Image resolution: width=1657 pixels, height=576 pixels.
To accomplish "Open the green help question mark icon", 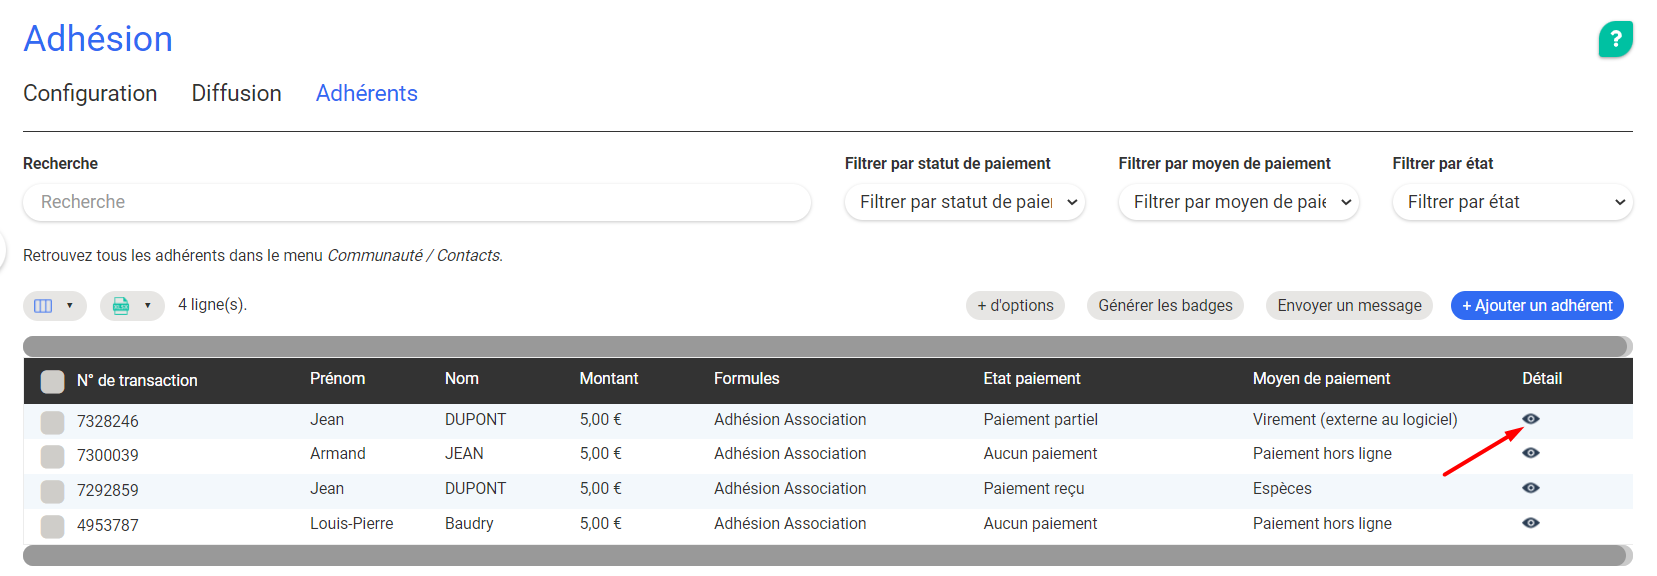I will tap(1615, 39).
